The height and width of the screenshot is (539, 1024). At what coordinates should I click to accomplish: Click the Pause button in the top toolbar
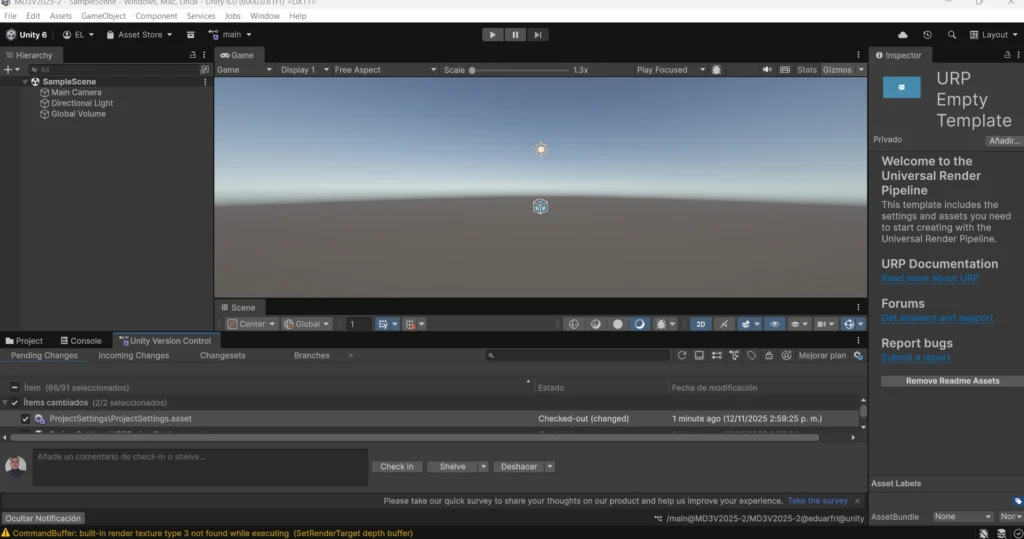515,35
